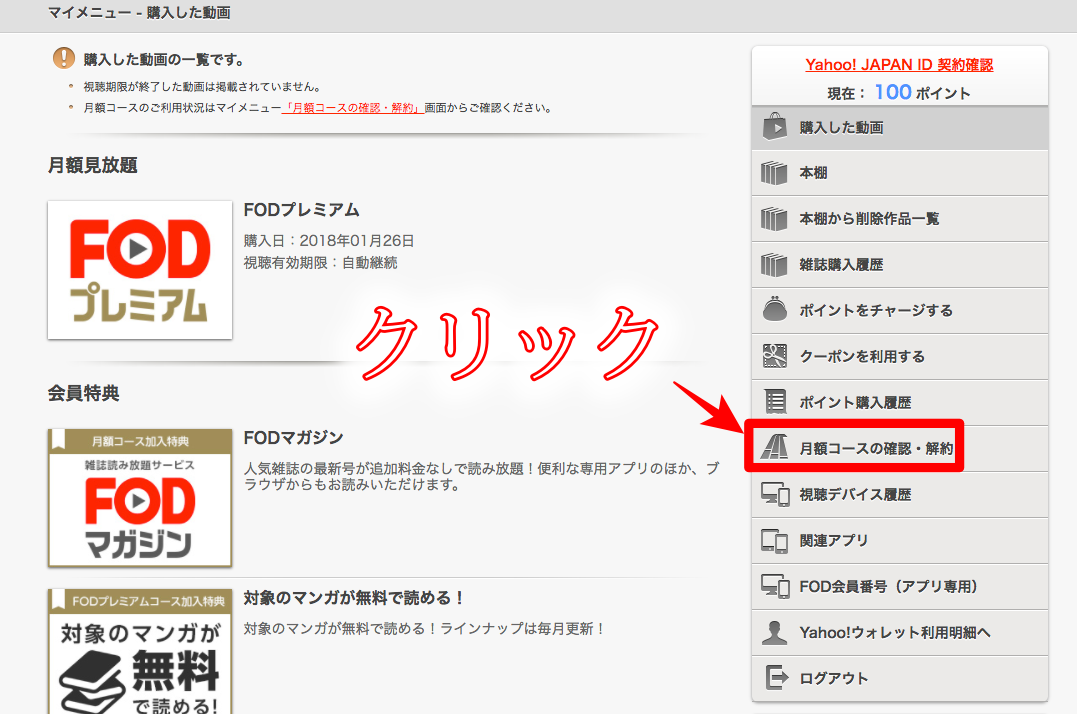Click the 視聴有効期限：自動継続 text
Screen dimensions: 1077x714
coord(321,263)
